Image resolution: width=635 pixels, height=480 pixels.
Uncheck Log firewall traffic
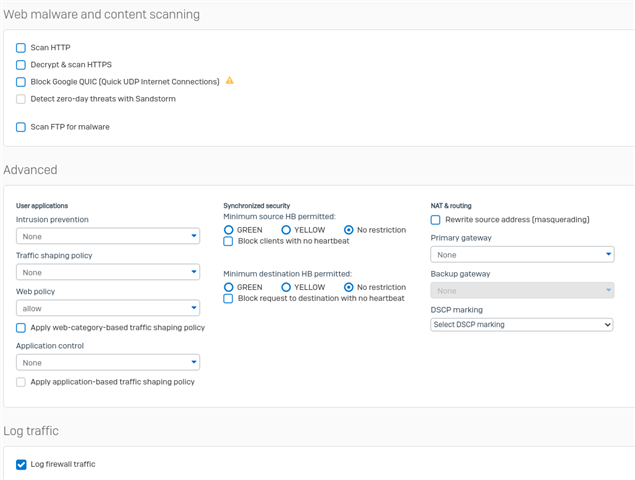click(21, 464)
